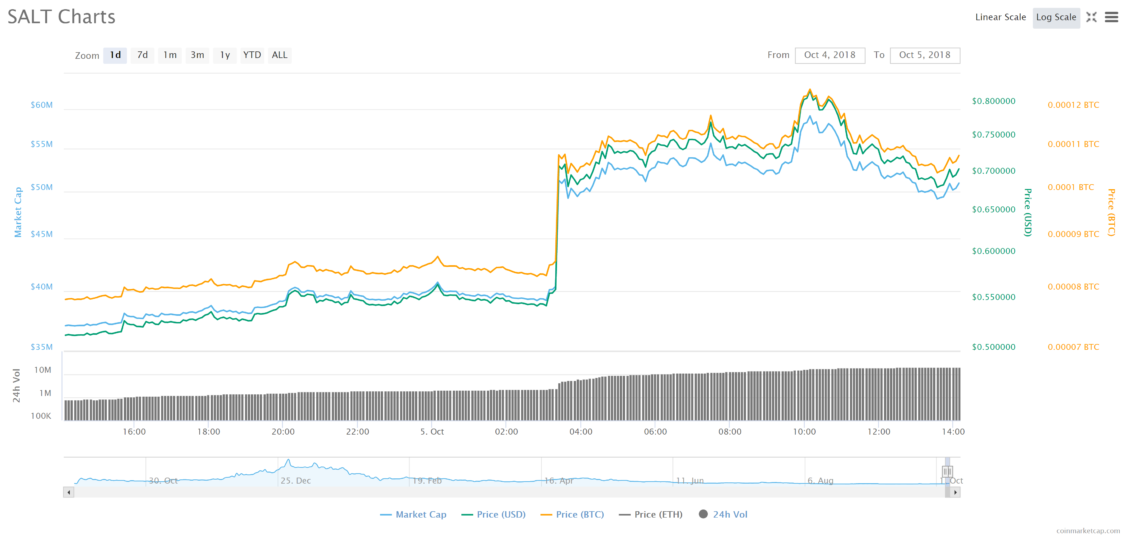
Task: Select 1d zoom range
Action: point(116,55)
